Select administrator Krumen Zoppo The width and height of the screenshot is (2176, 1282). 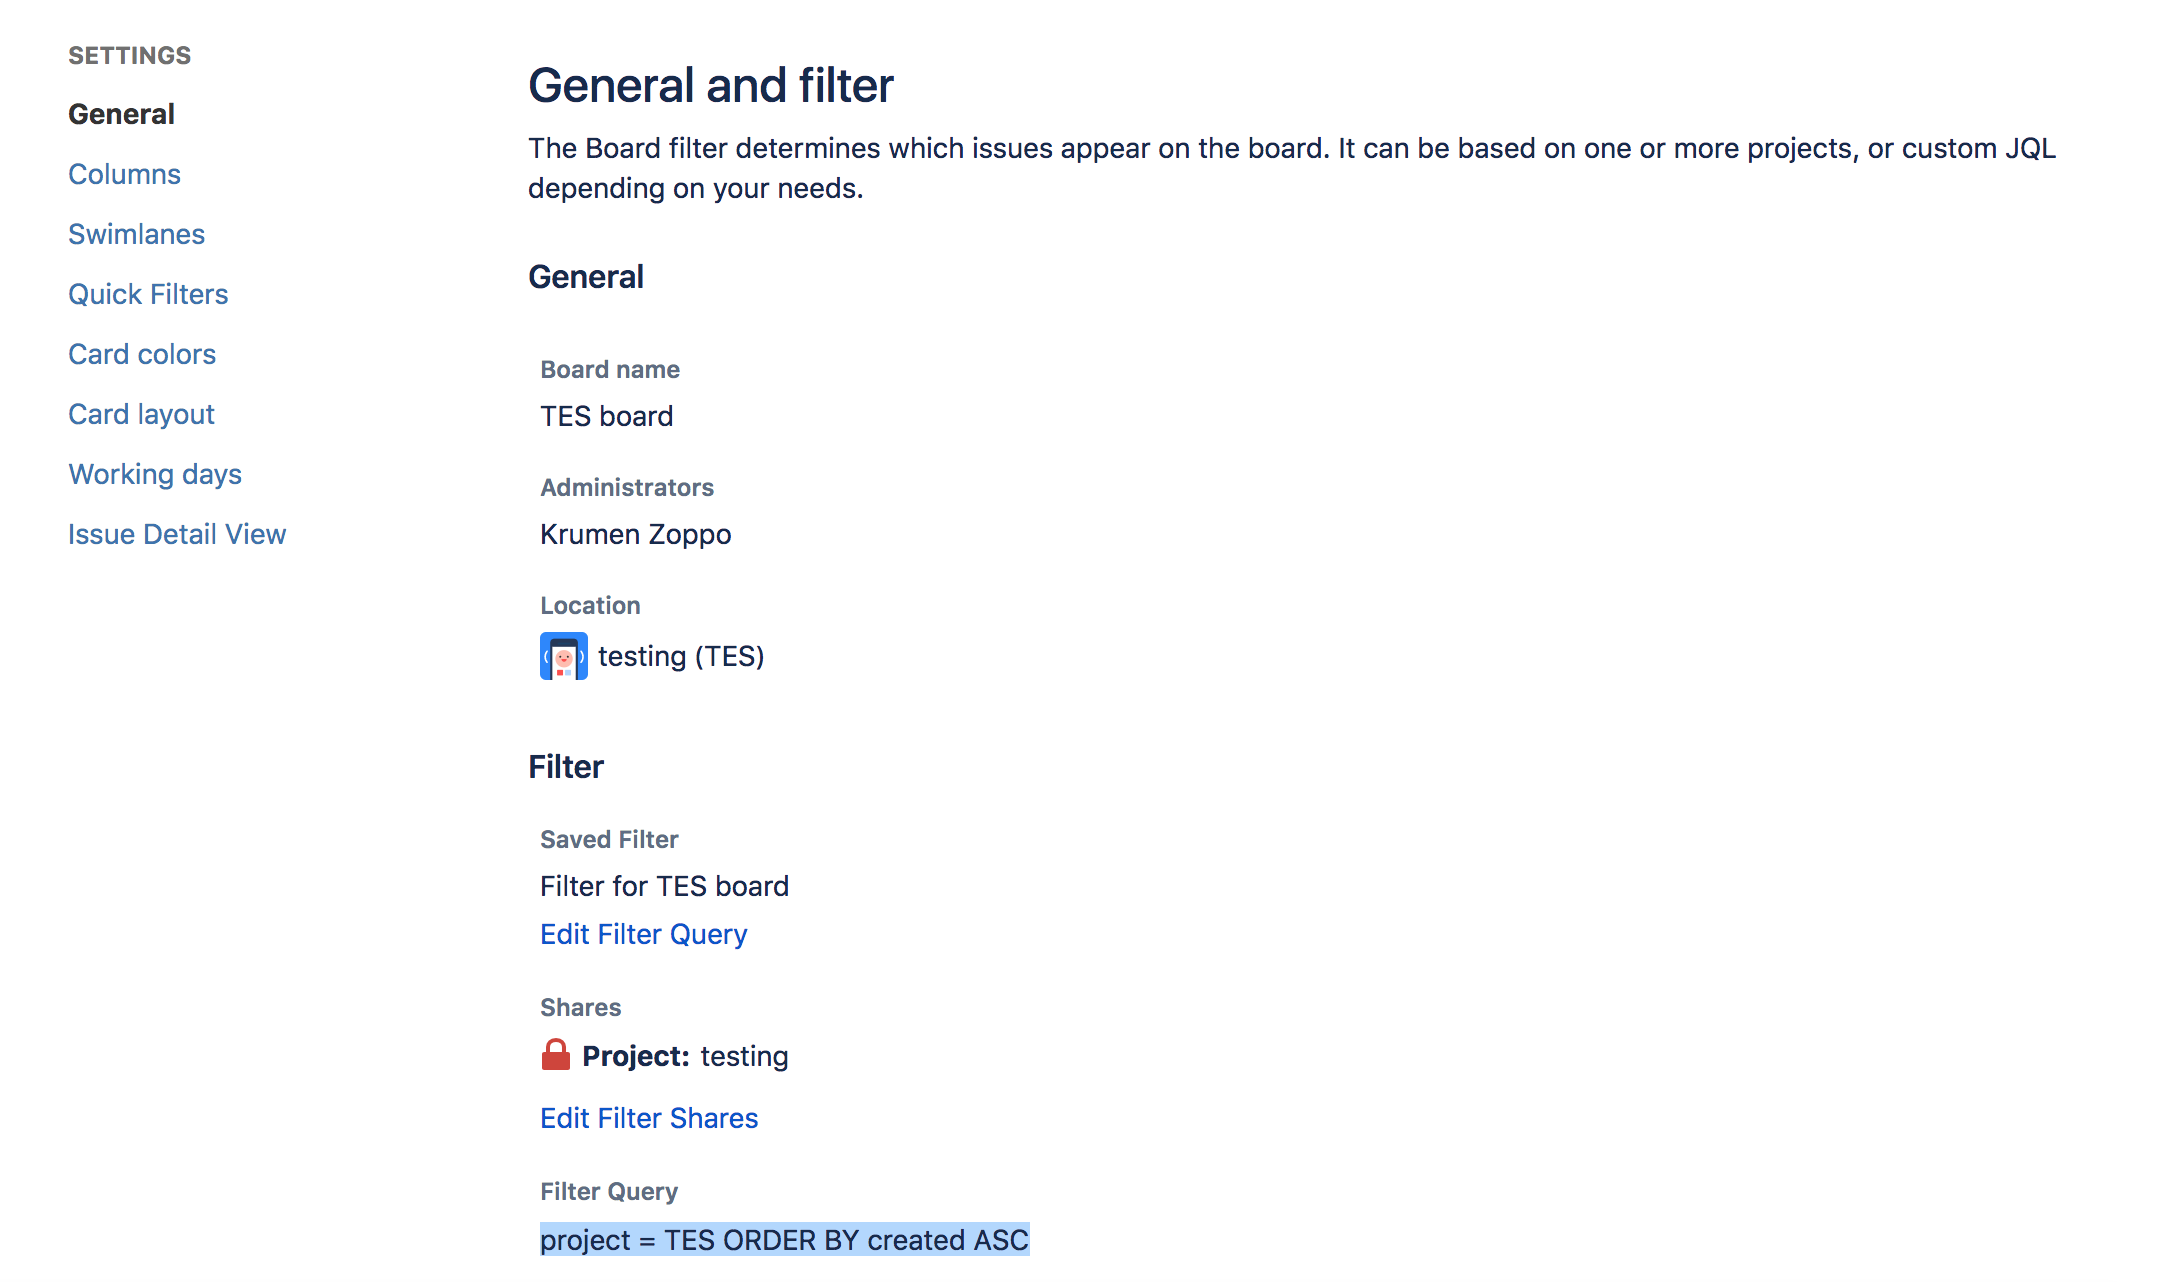point(635,534)
